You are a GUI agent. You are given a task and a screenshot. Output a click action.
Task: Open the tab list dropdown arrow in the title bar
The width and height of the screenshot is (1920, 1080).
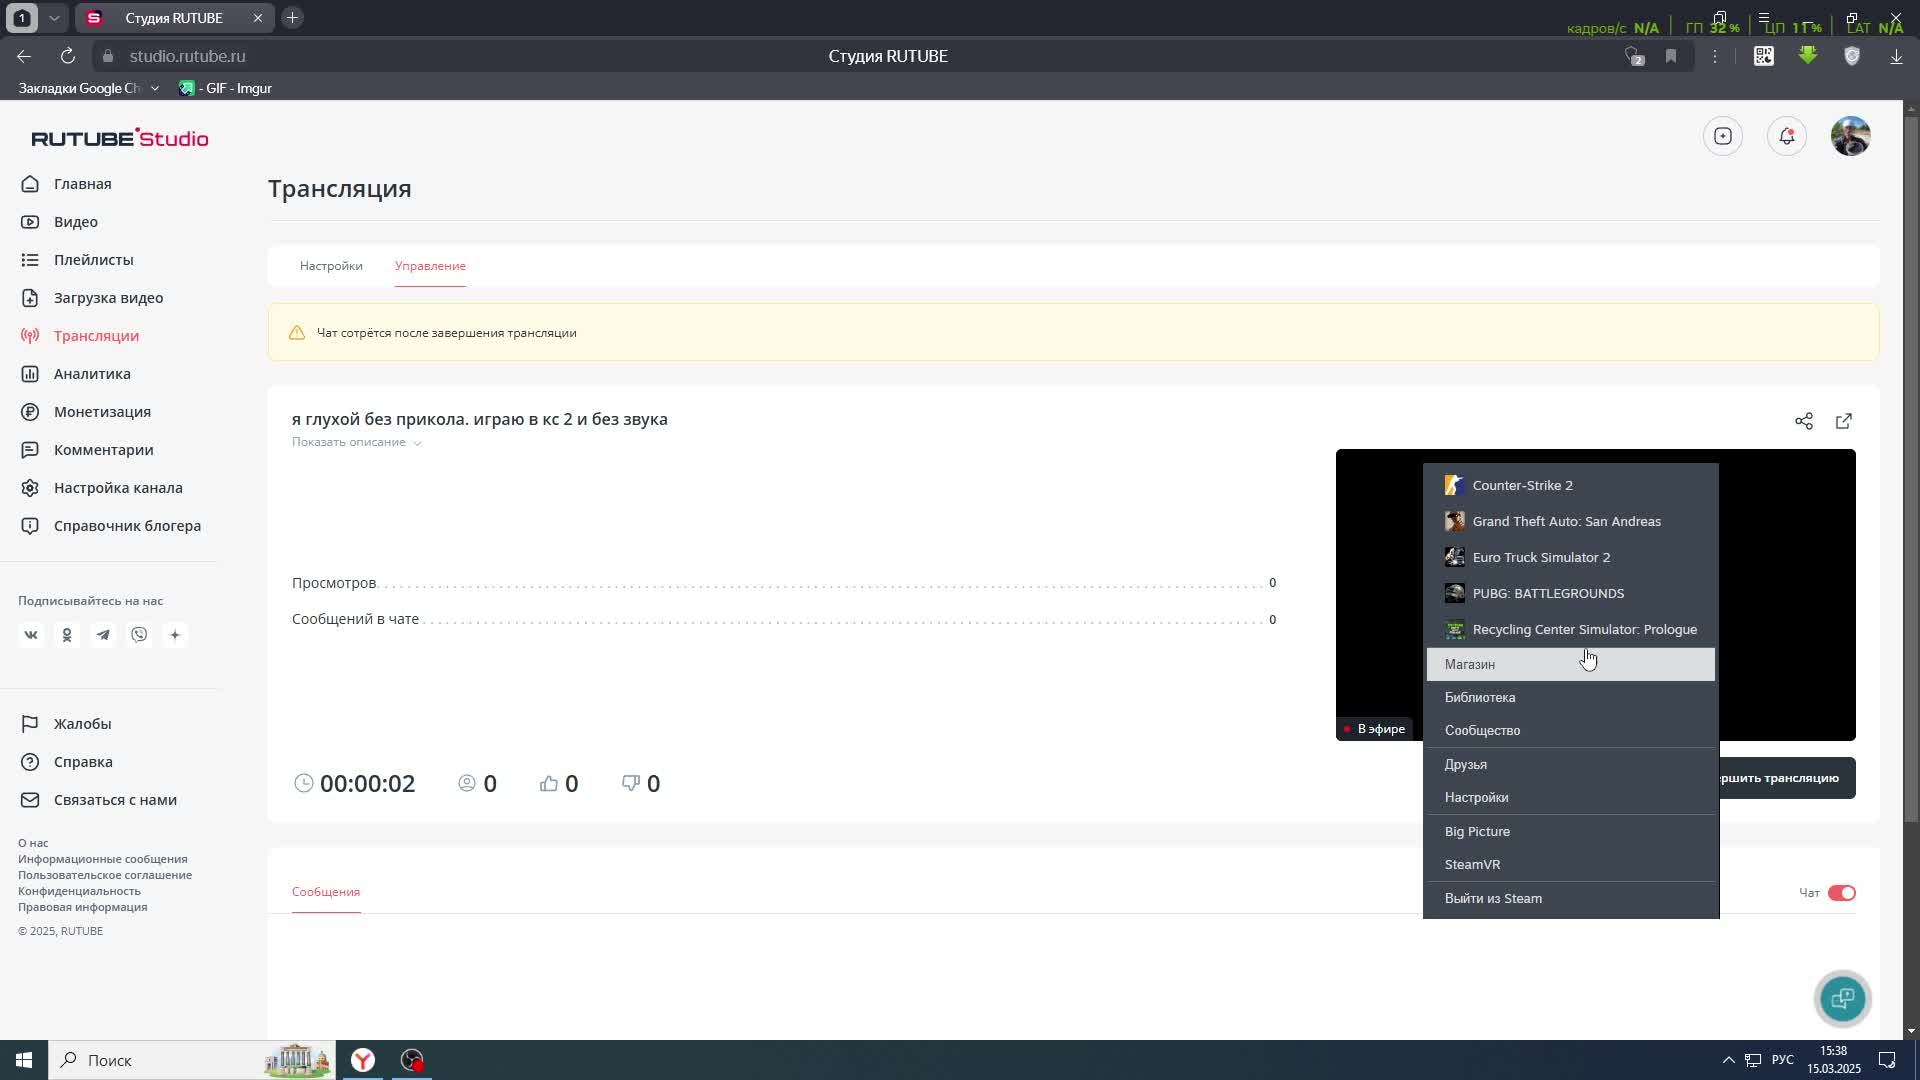pyautogui.click(x=55, y=18)
